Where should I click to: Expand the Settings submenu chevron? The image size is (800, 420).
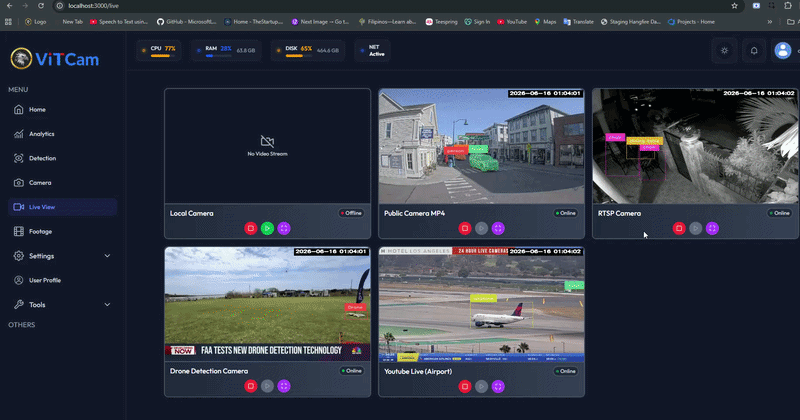(x=107, y=256)
